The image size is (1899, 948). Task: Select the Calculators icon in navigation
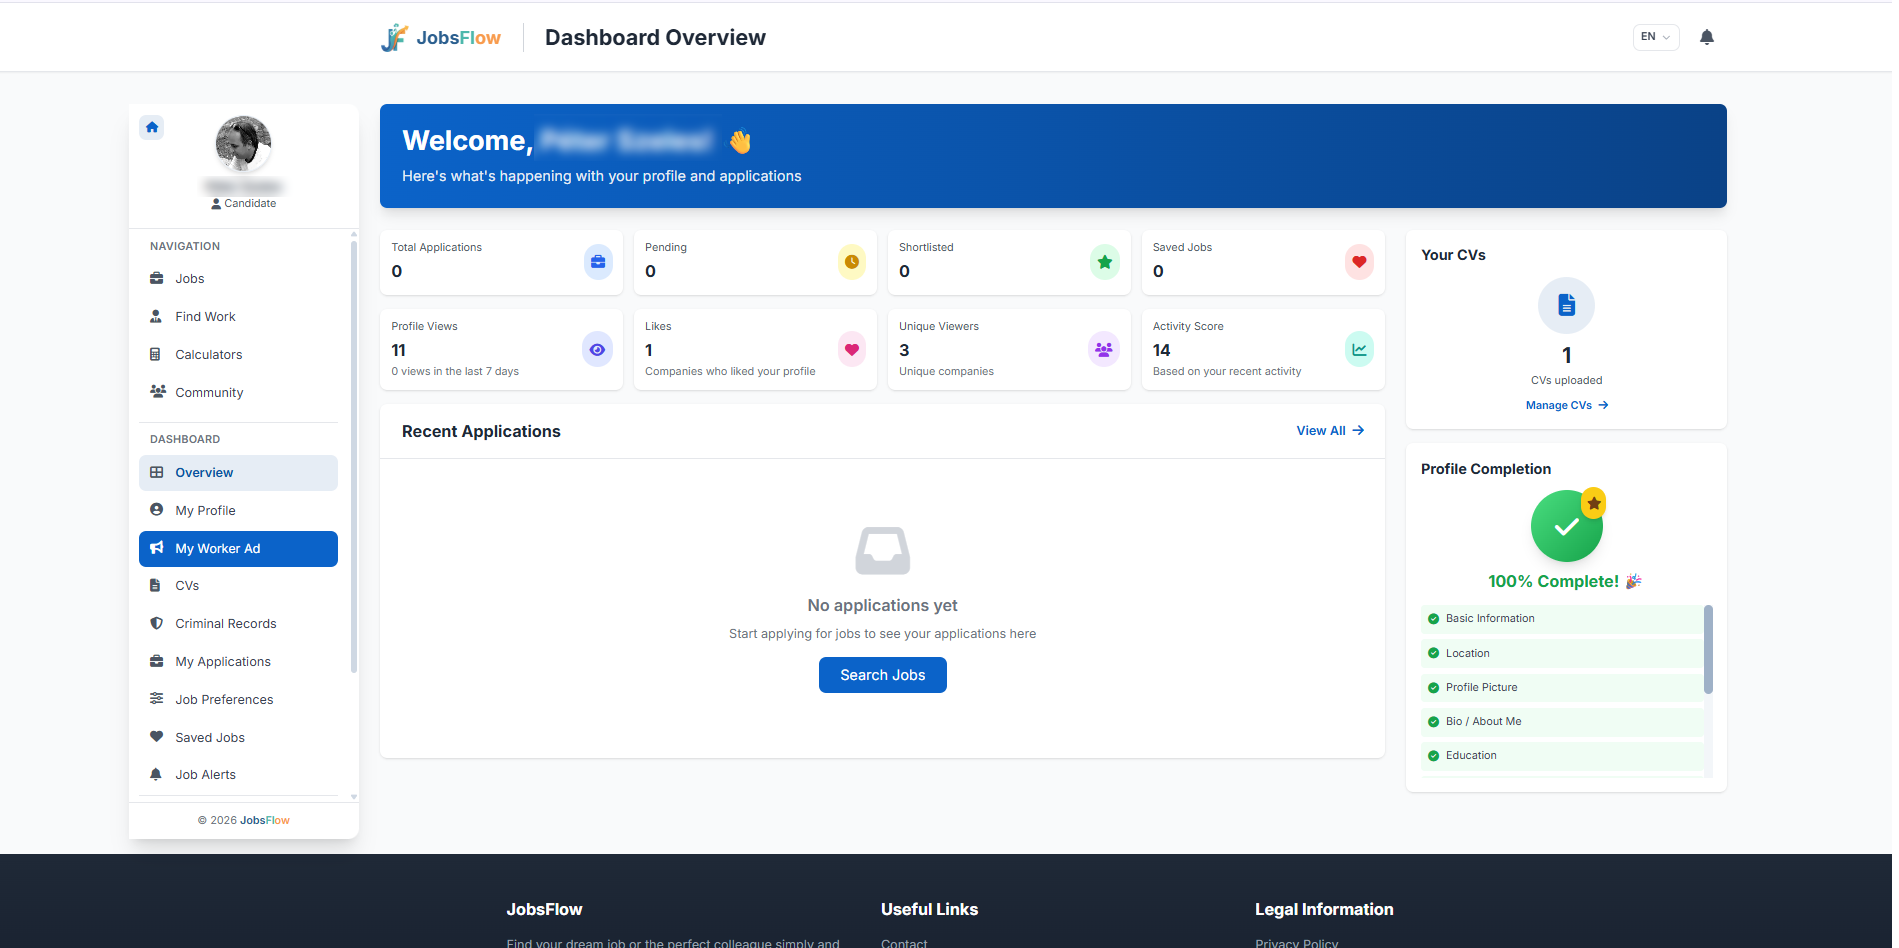tap(157, 354)
